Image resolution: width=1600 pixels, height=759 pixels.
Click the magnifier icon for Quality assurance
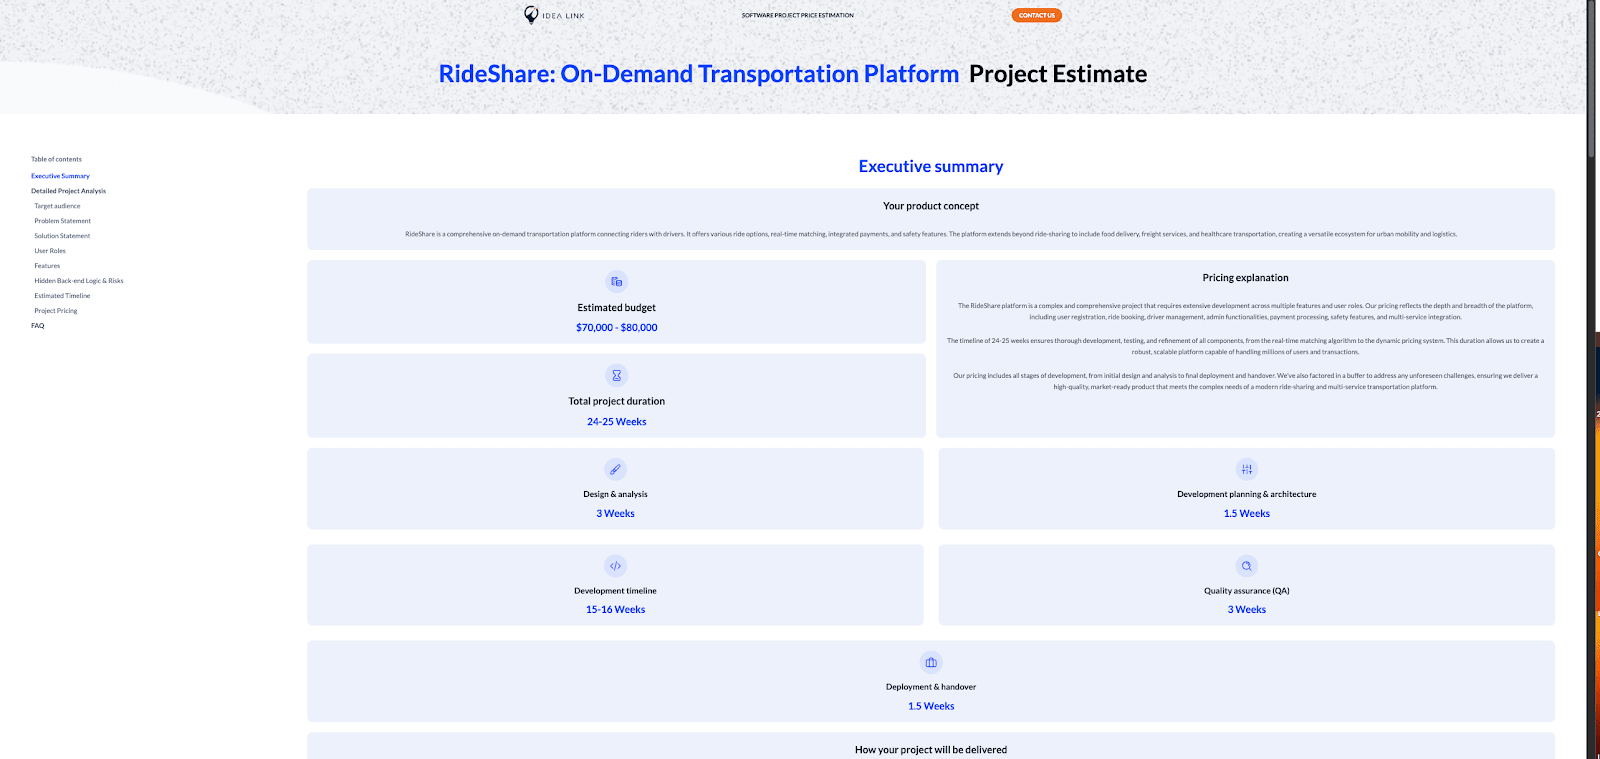click(x=1247, y=566)
